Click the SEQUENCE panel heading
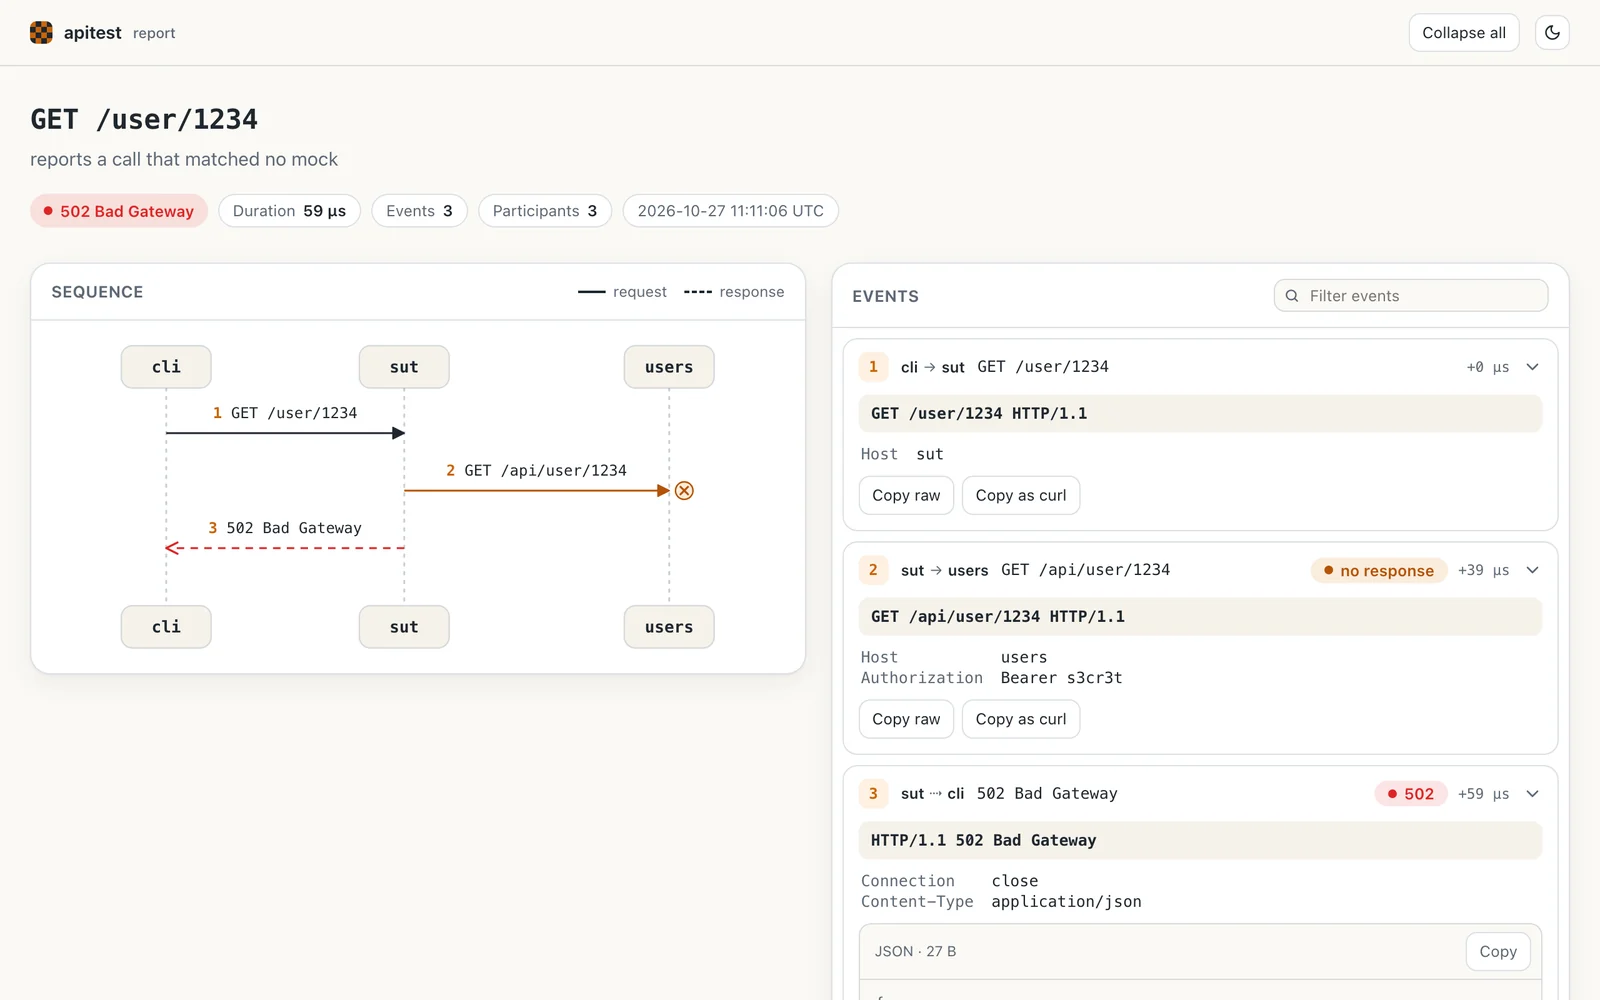 (97, 292)
